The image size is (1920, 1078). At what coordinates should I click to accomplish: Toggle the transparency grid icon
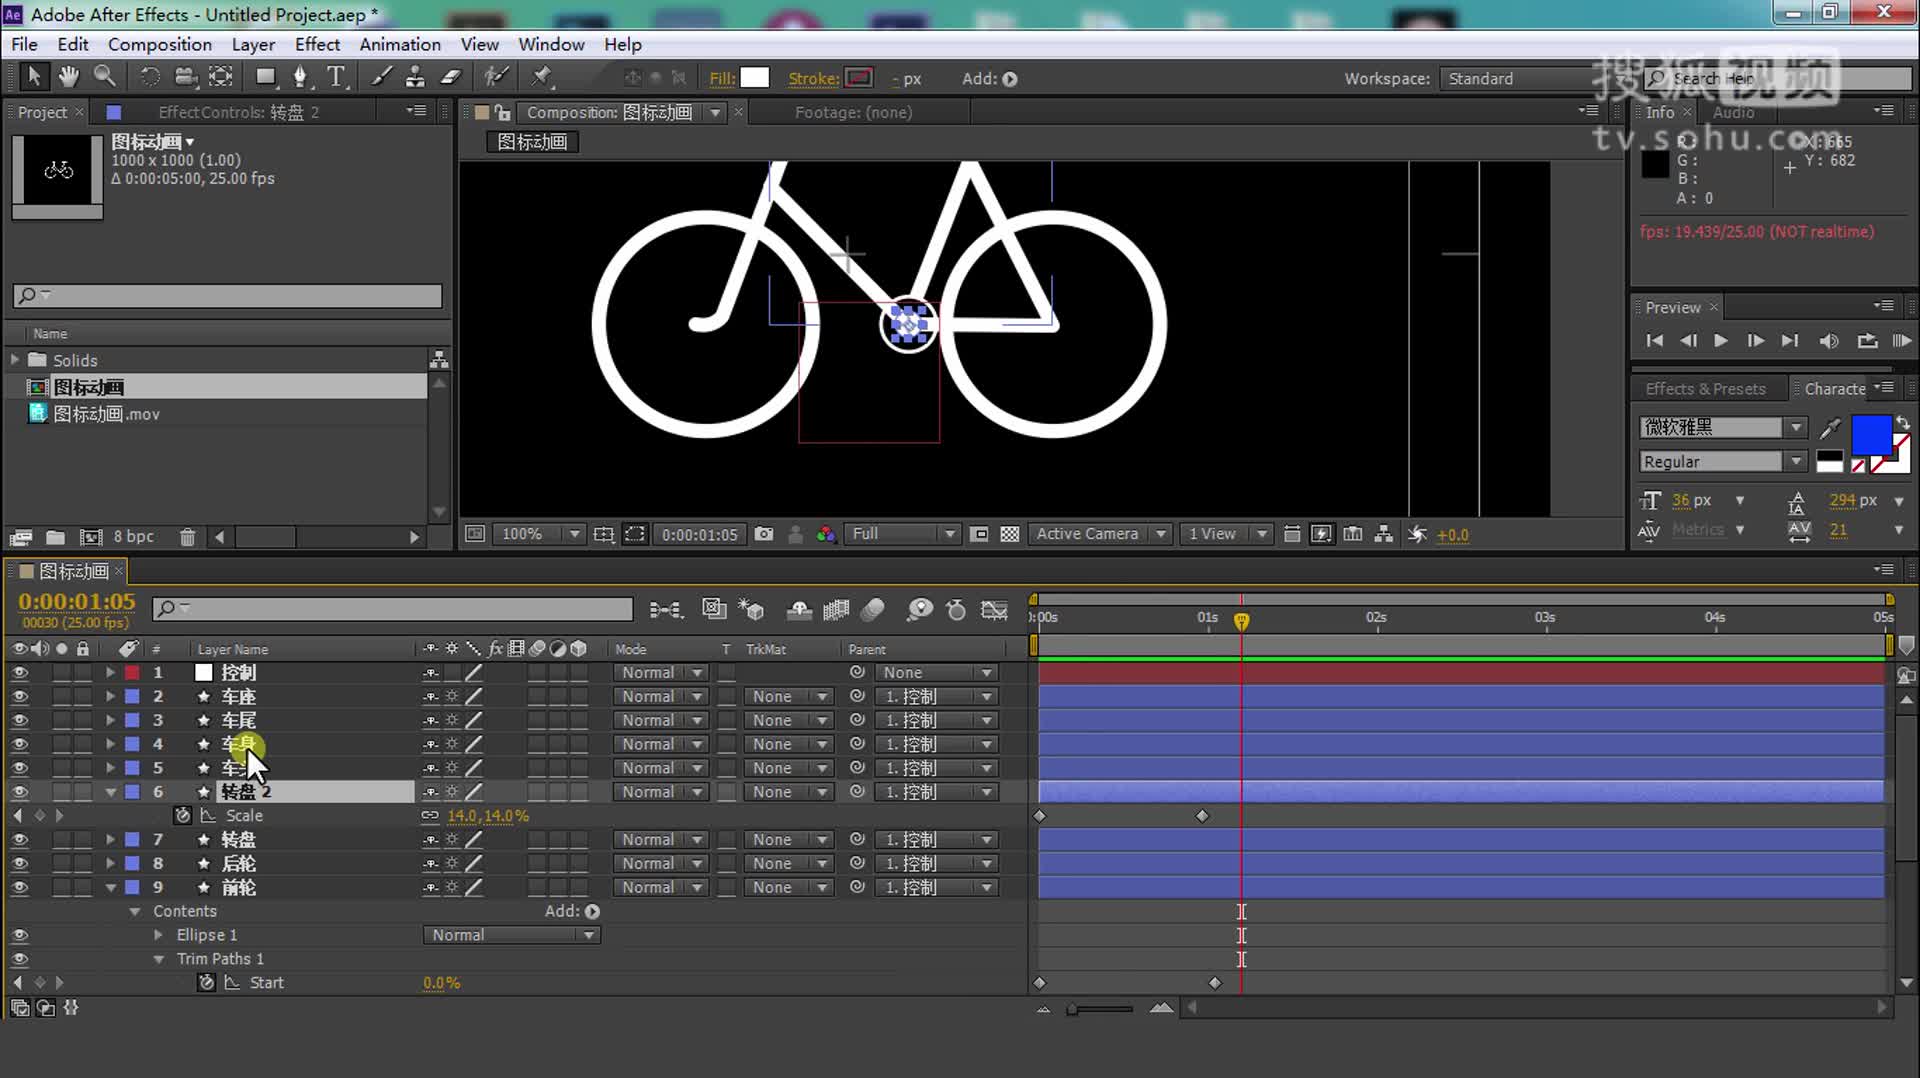pyautogui.click(x=1010, y=534)
